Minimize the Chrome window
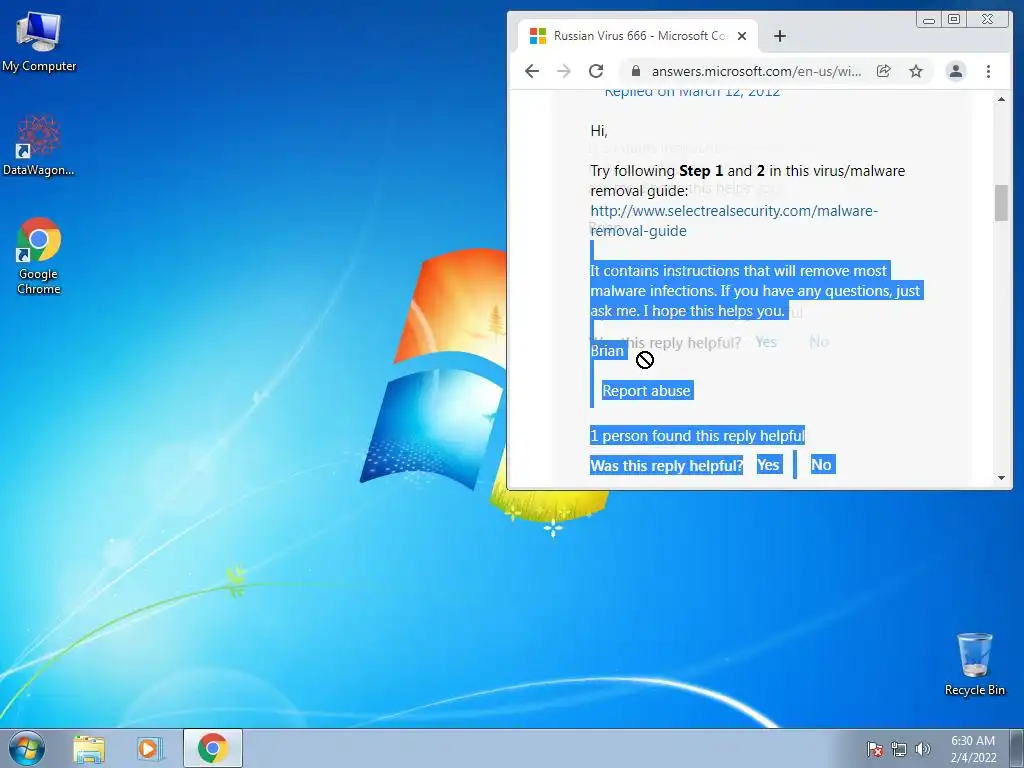Screen dimensions: 1024x768 929,20
